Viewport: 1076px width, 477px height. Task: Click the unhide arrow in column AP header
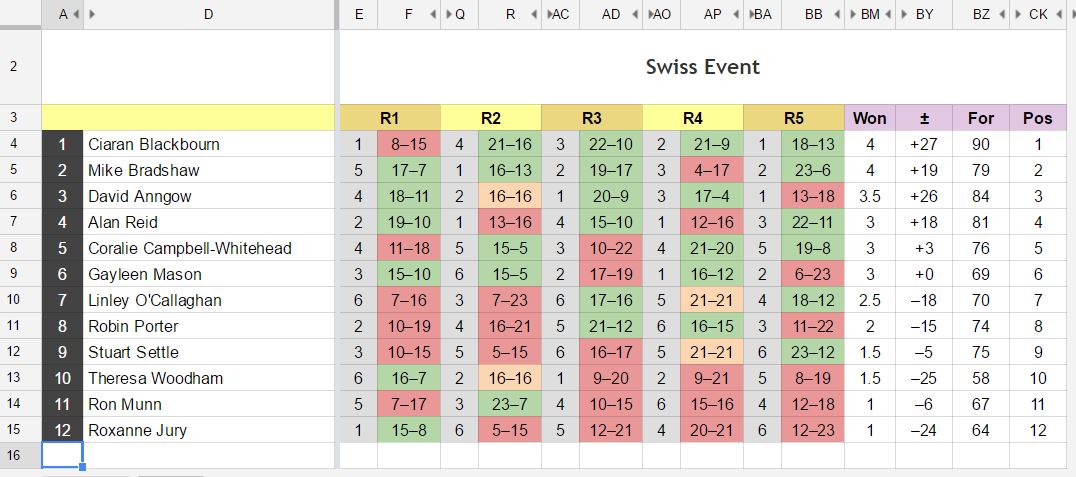pos(737,15)
